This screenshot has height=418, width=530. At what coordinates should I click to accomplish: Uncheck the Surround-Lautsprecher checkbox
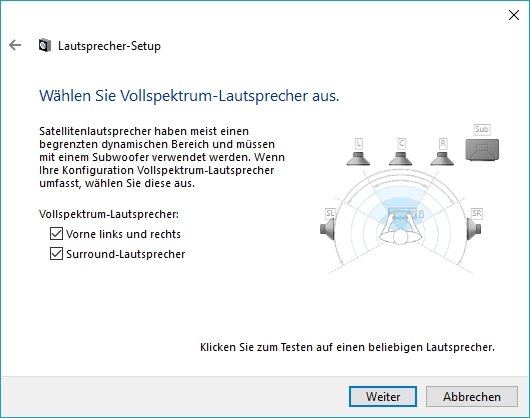pos(56,253)
